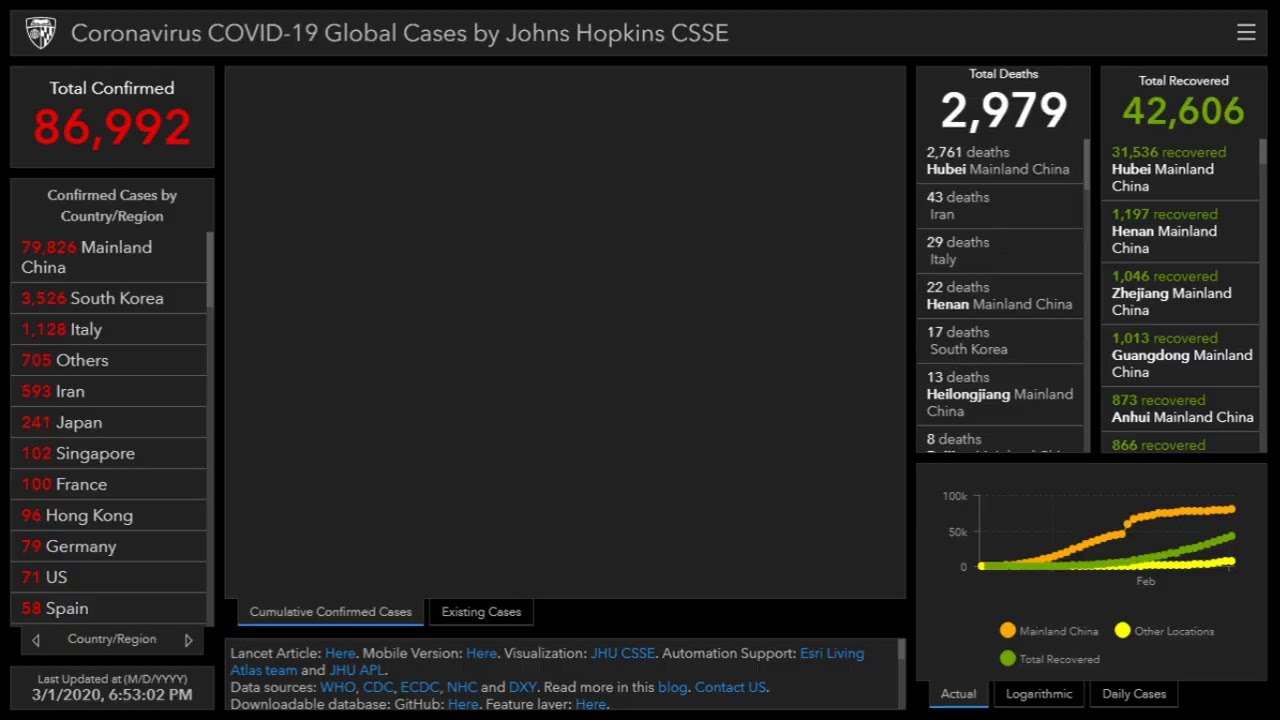Click the Total Confirmed 86,992 figure
The image size is (1280, 720).
[x=112, y=128]
